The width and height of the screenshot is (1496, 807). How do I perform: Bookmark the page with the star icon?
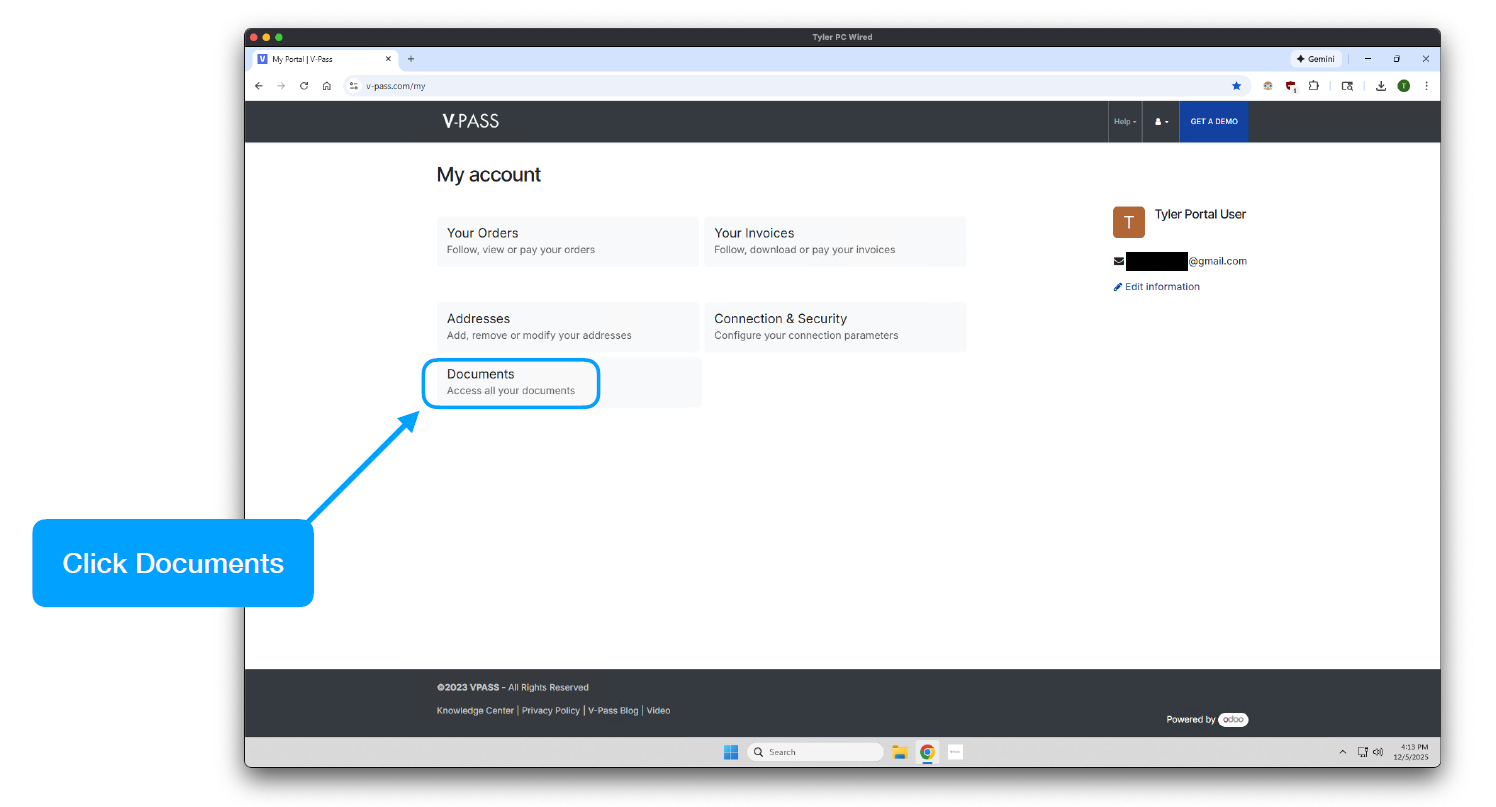1236,86
